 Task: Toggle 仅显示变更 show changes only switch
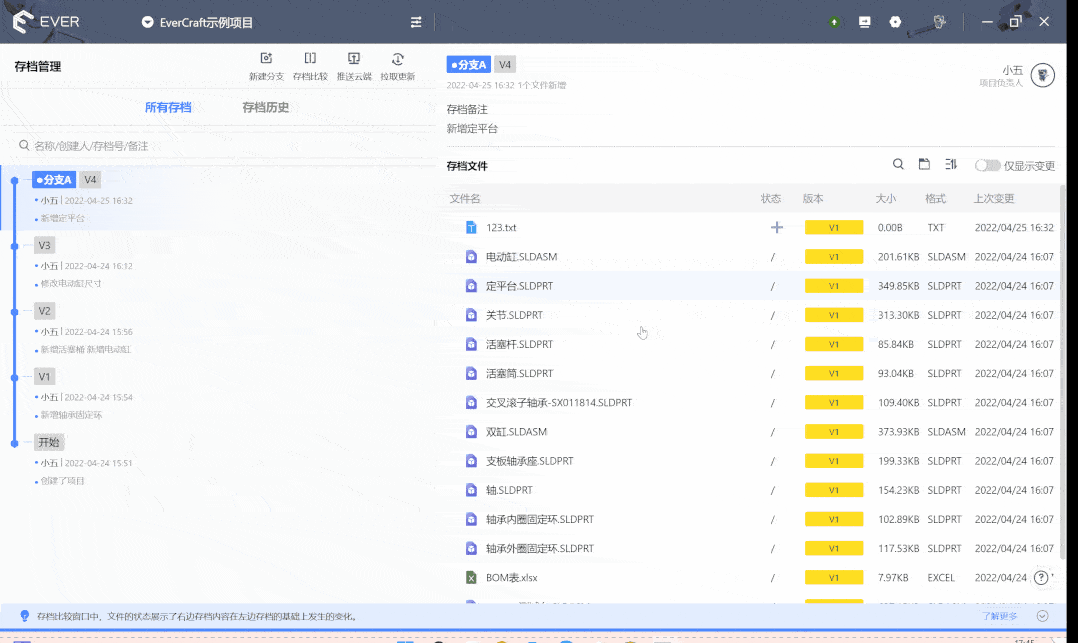click(x=987, y=165)
